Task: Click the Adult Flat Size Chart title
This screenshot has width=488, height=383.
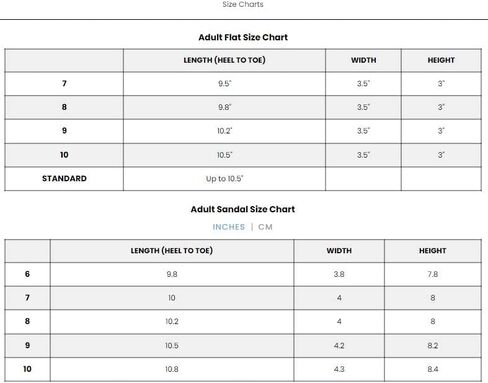Action: click(243, 37)
